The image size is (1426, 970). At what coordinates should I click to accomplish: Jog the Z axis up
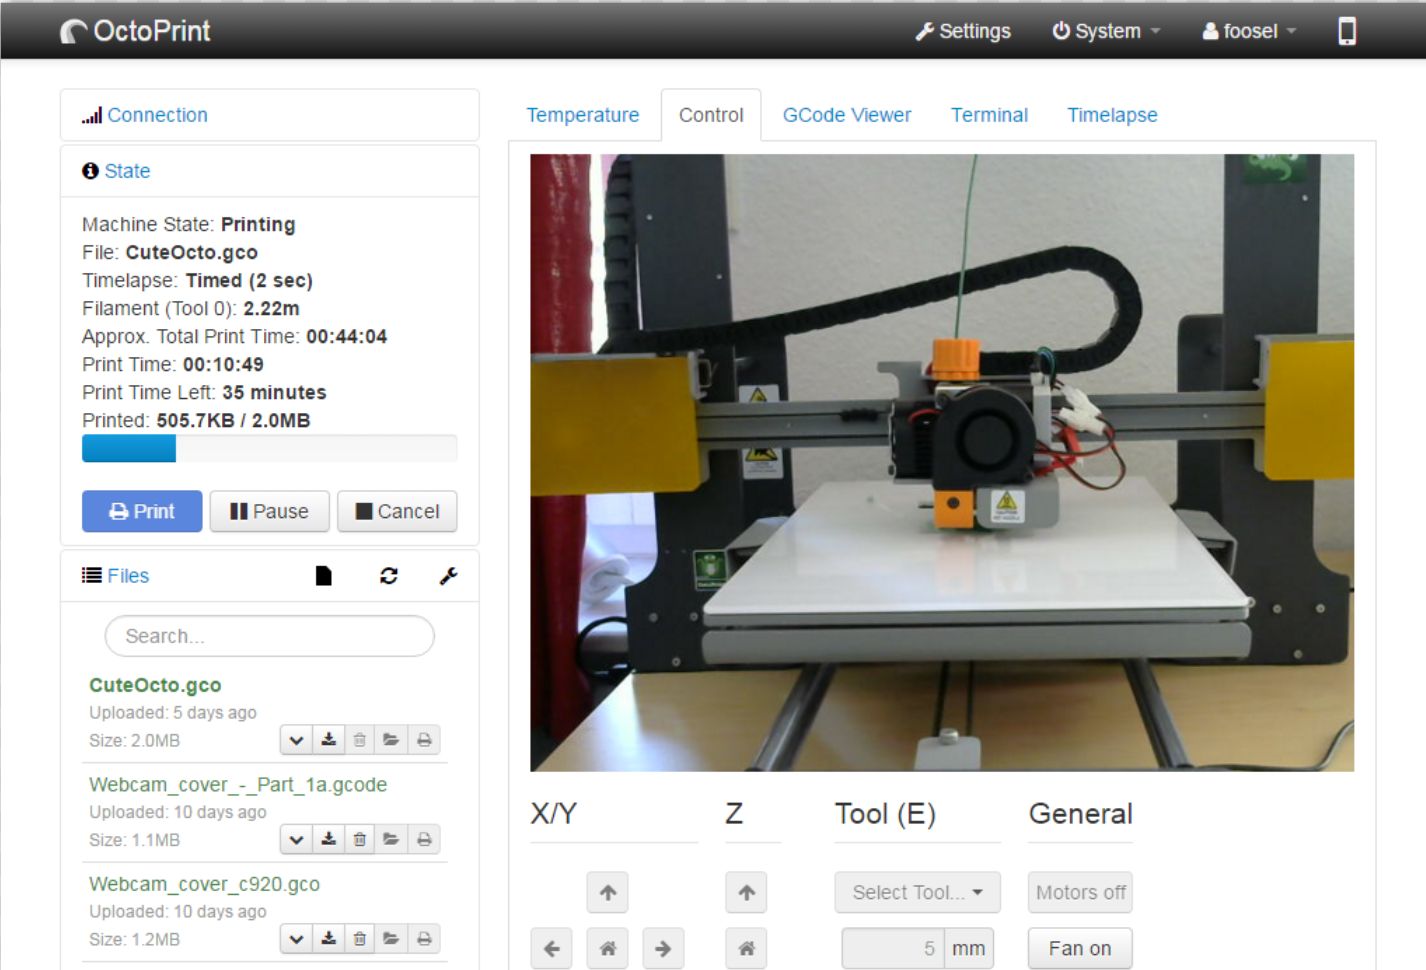tap(746, 892)
